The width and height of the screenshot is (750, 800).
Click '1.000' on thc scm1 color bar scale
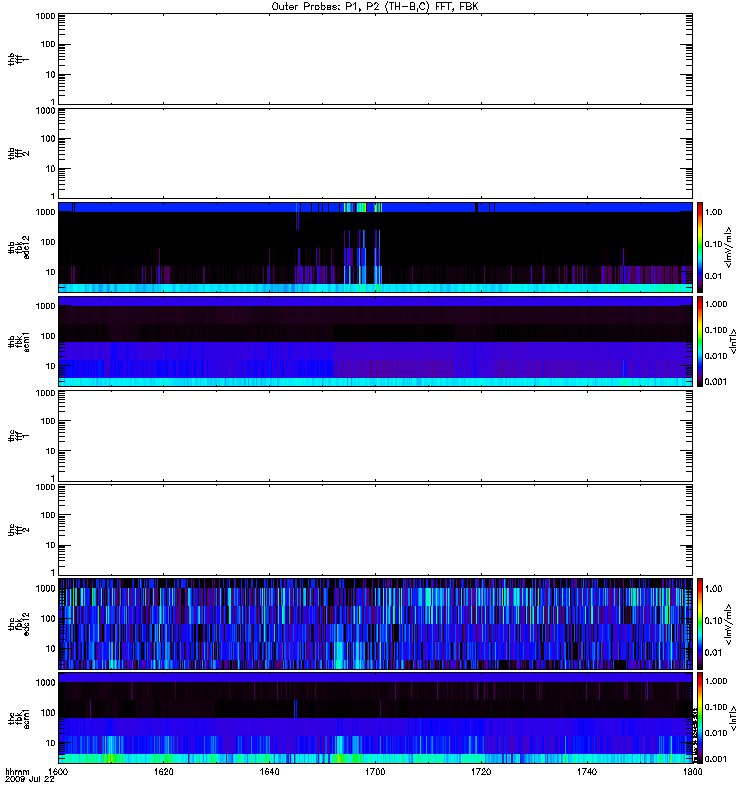point(716,681)
